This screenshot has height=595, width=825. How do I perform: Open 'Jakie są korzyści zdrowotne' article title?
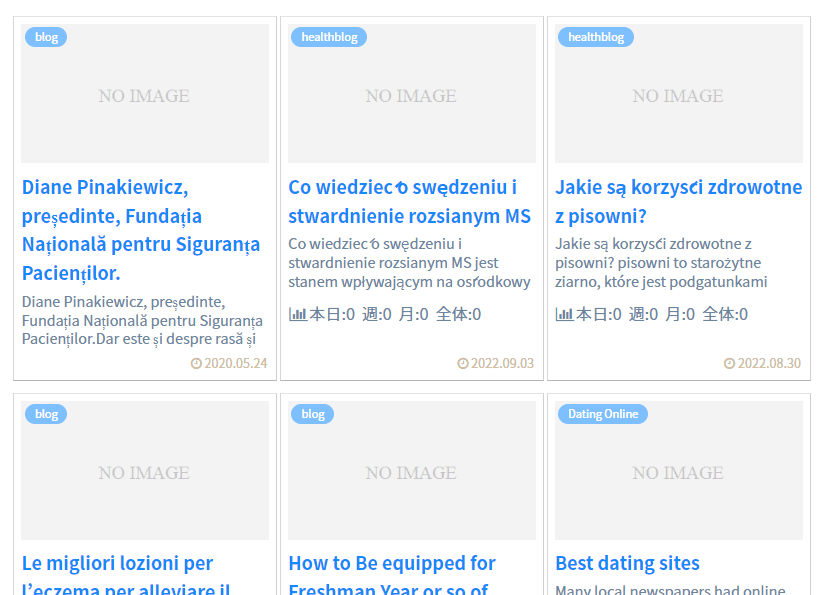coord(679,202)
